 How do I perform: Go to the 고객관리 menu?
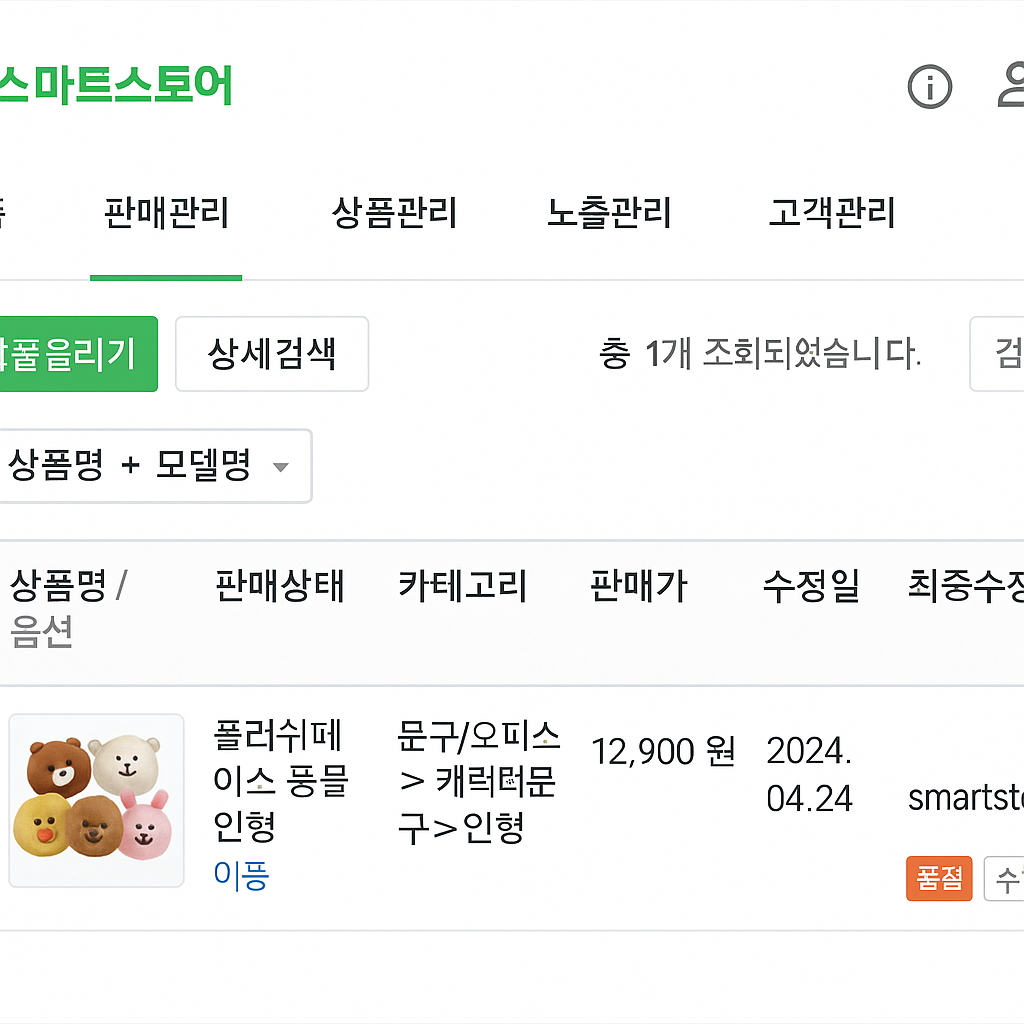pos(830,213)
